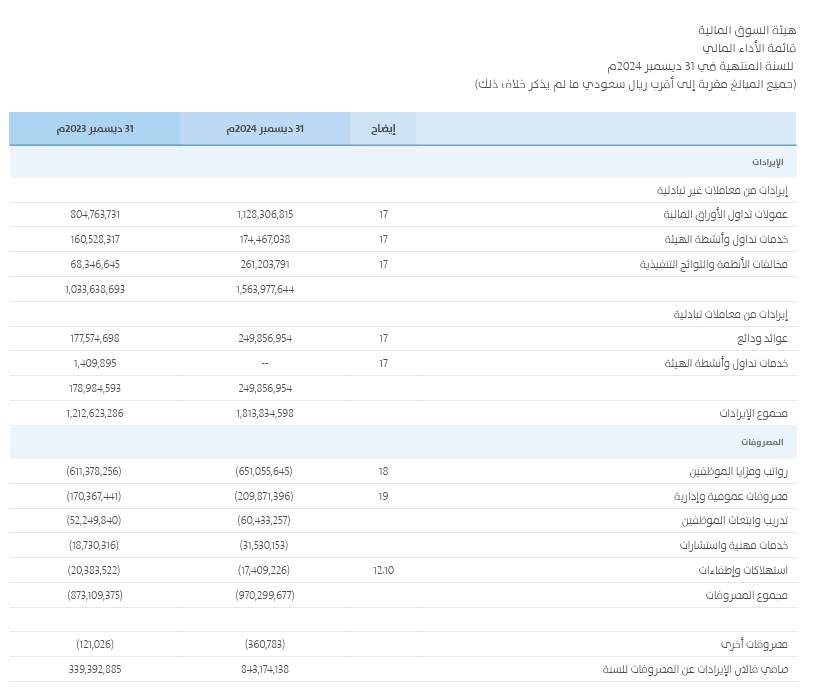Viewport: 831px width, 695px height.
Task: Select row label مجموع الإيرادات
Action: click(x=753, y=414)
